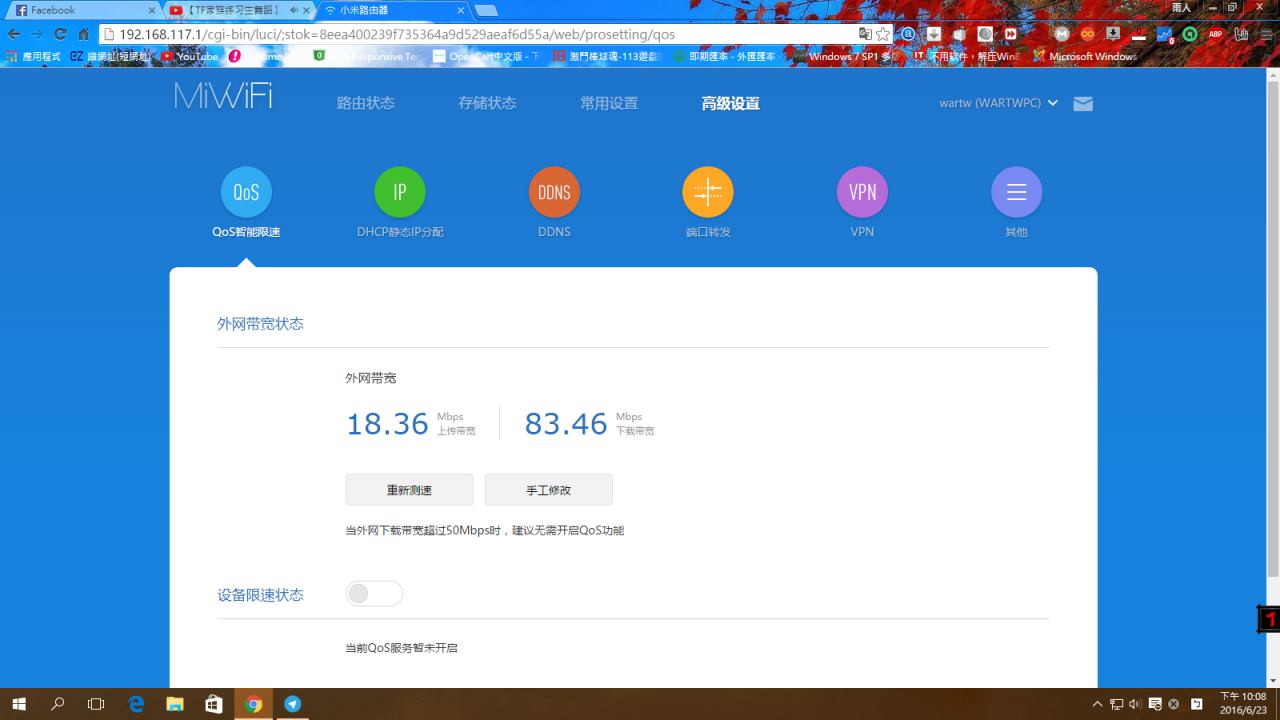Focus the browser address bar URL field
Viewport: 1280px width, 720px height.
point(480,34)
